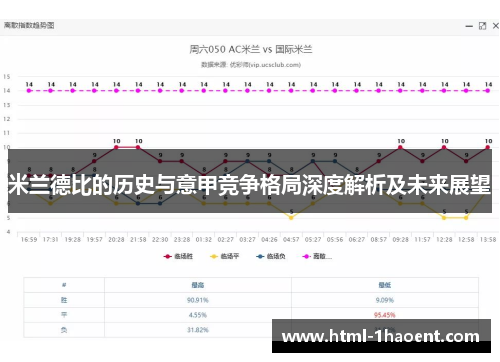This screenshot has width=500, height=362.
Task: Maximize the trend chart window
Action: click(482, 26)
